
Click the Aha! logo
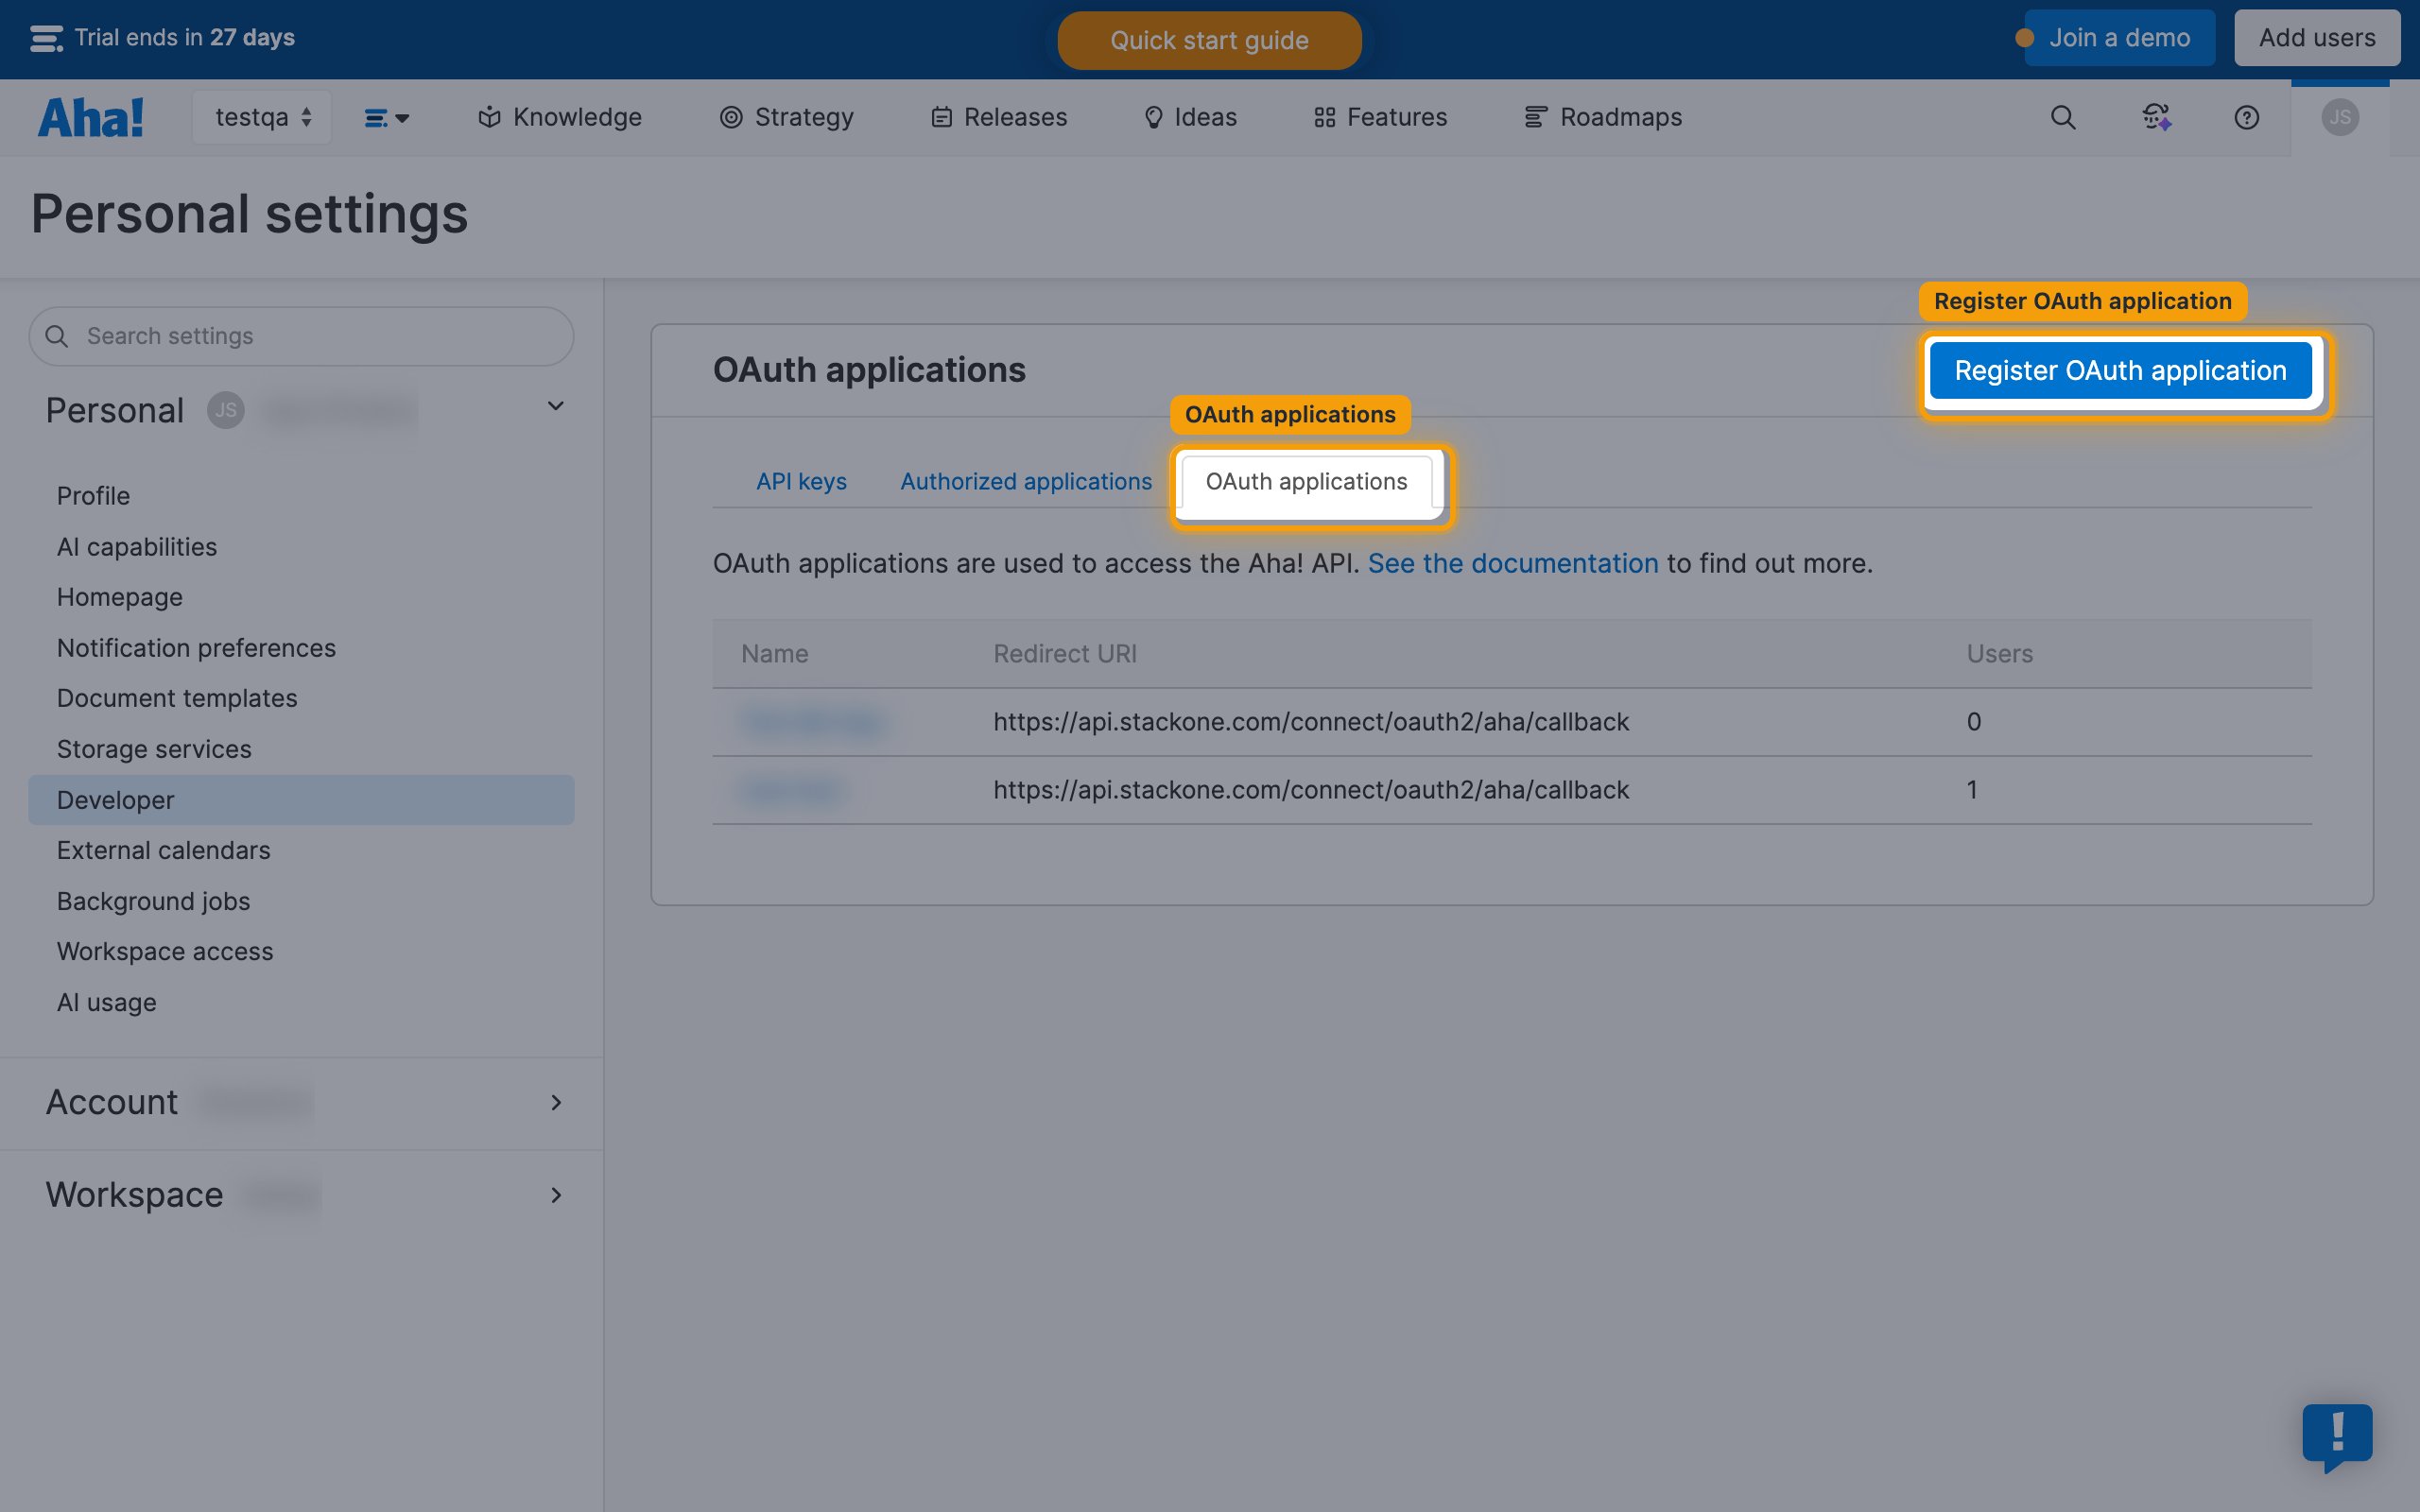coord(91,117)
